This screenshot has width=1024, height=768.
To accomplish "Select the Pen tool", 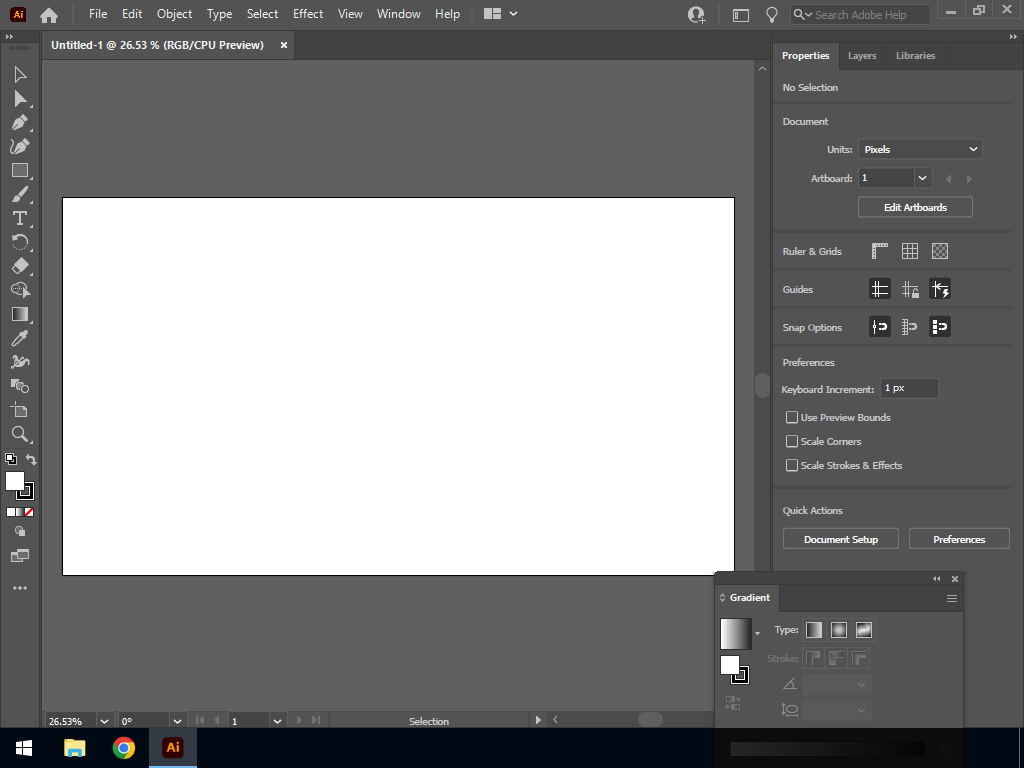I will point(20,123).
